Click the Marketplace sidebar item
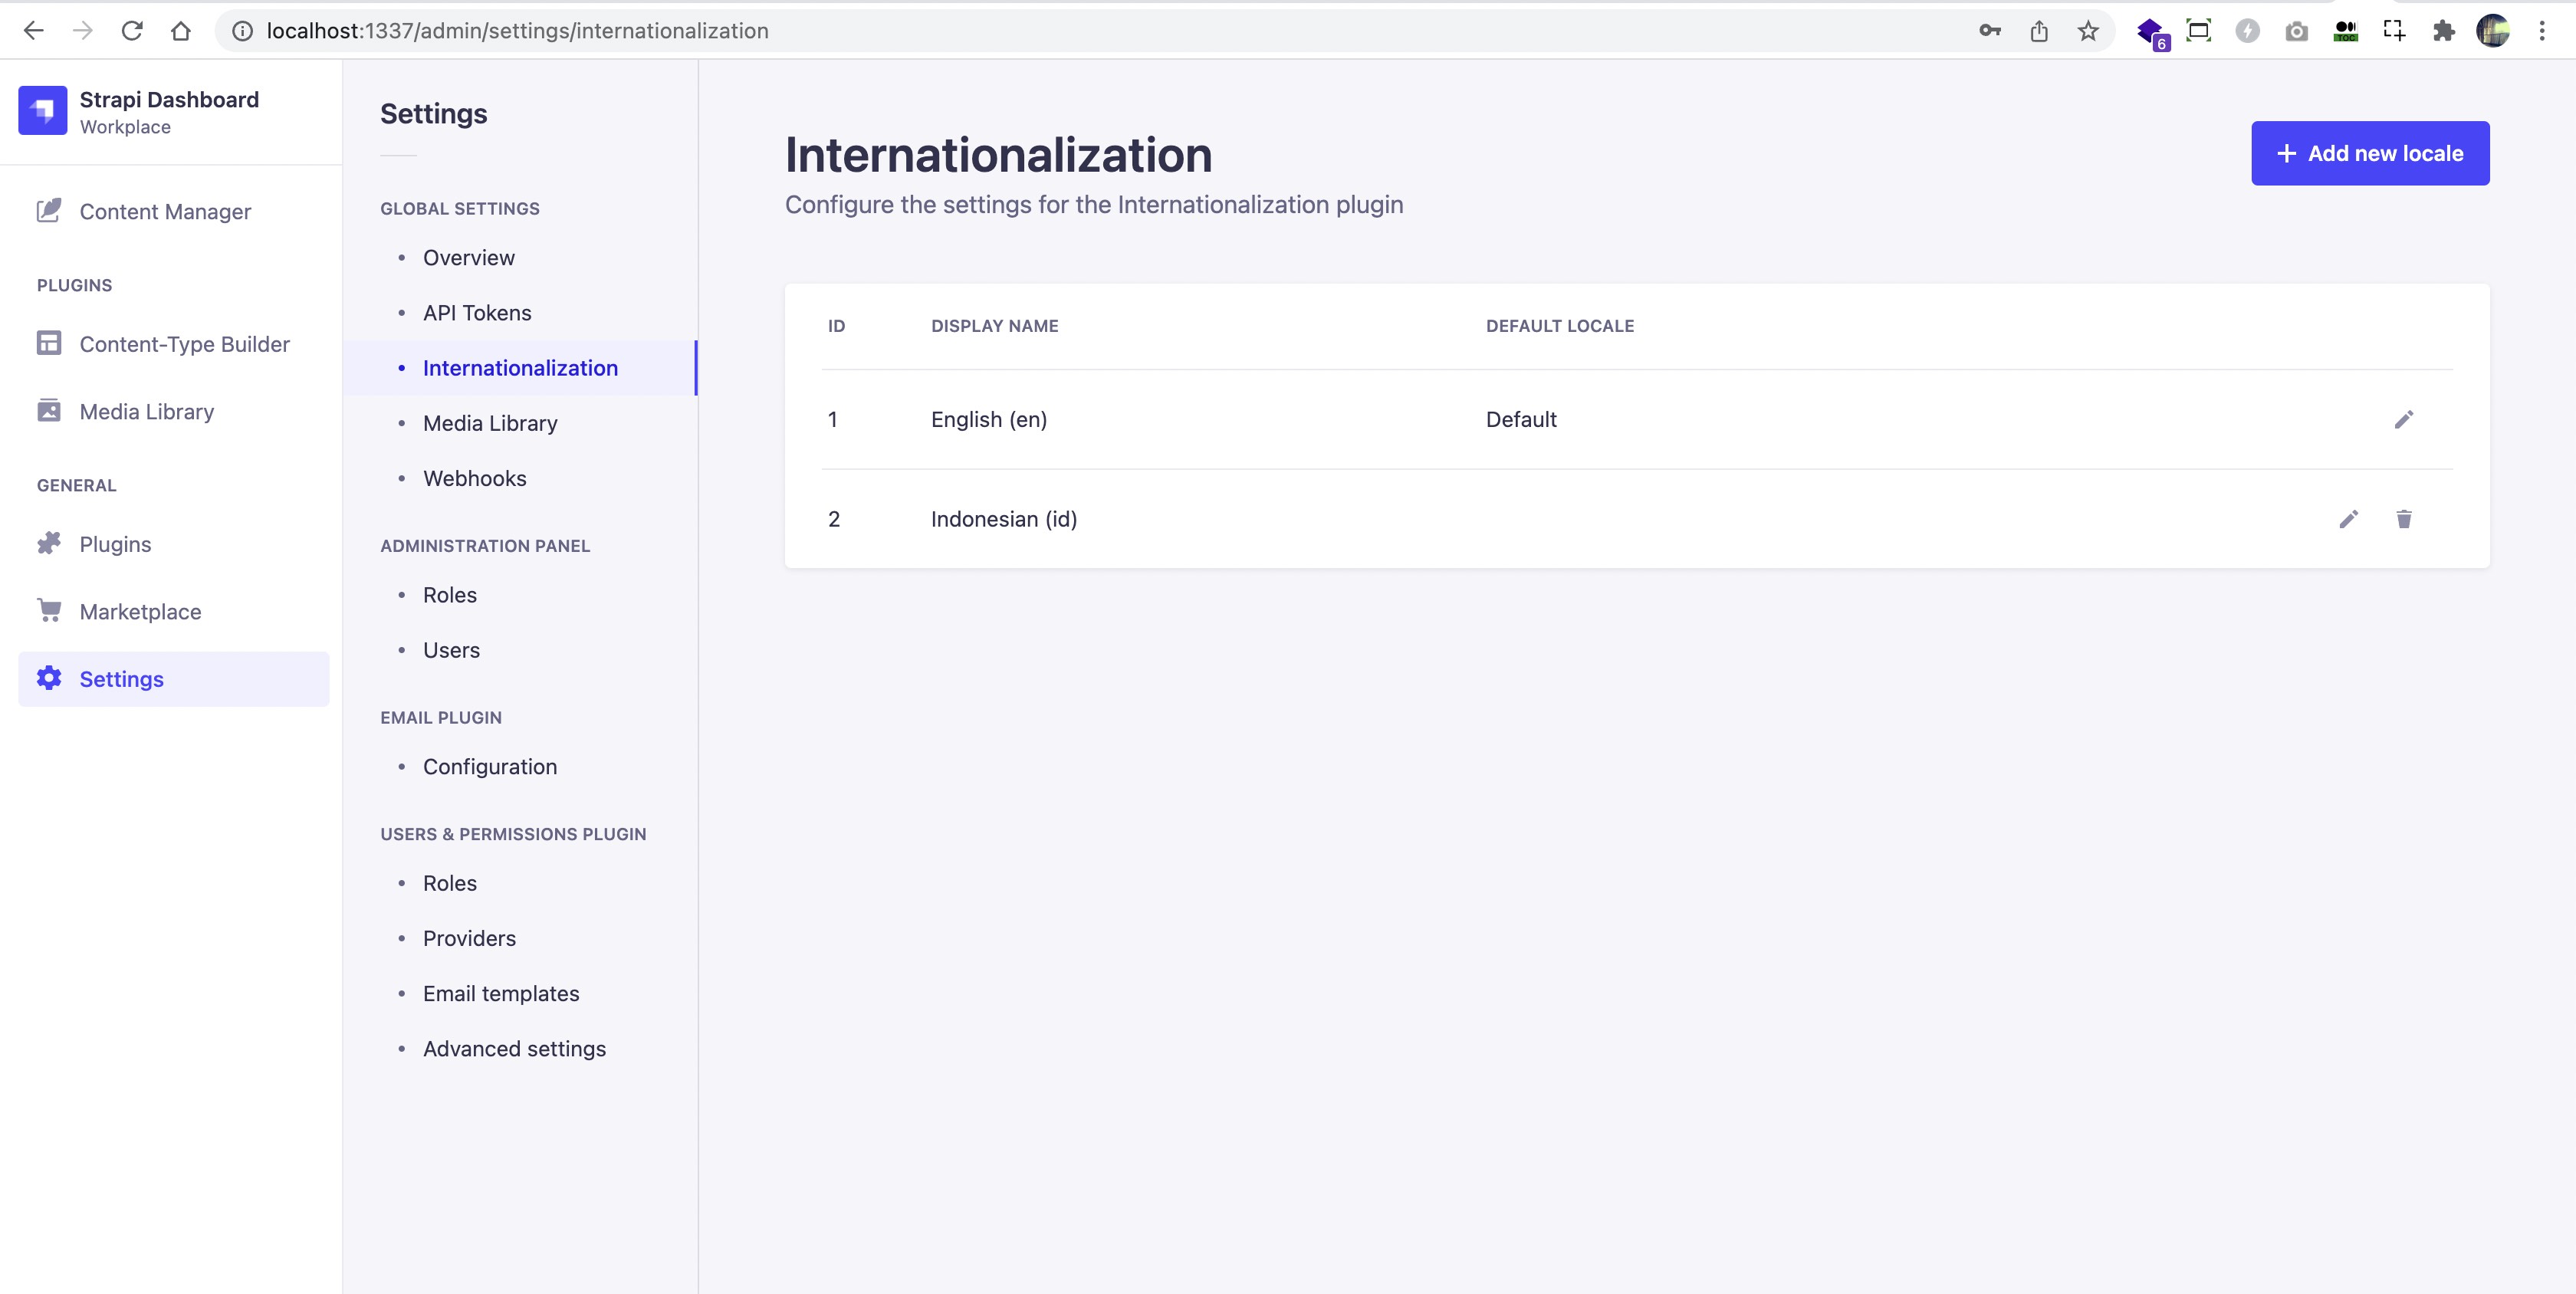The width and height of the screenshot is (2576, 1294). 140,611
